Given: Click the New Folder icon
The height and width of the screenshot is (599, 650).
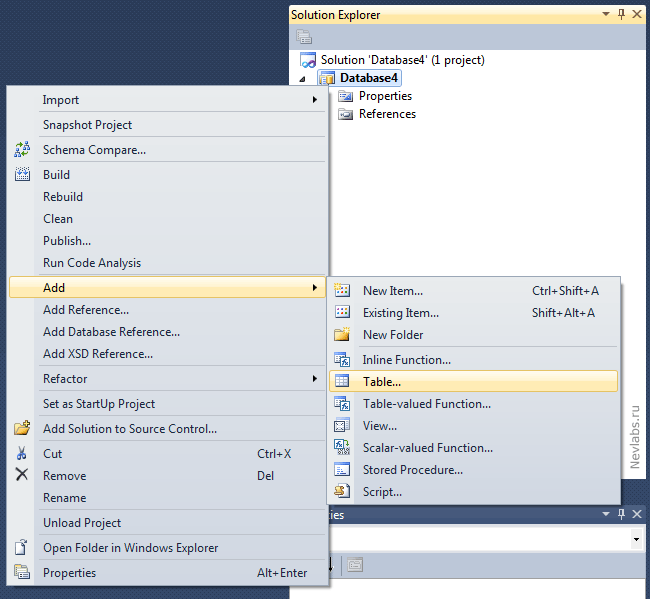Looking at the screenshot, I should (x=342, y=335).
